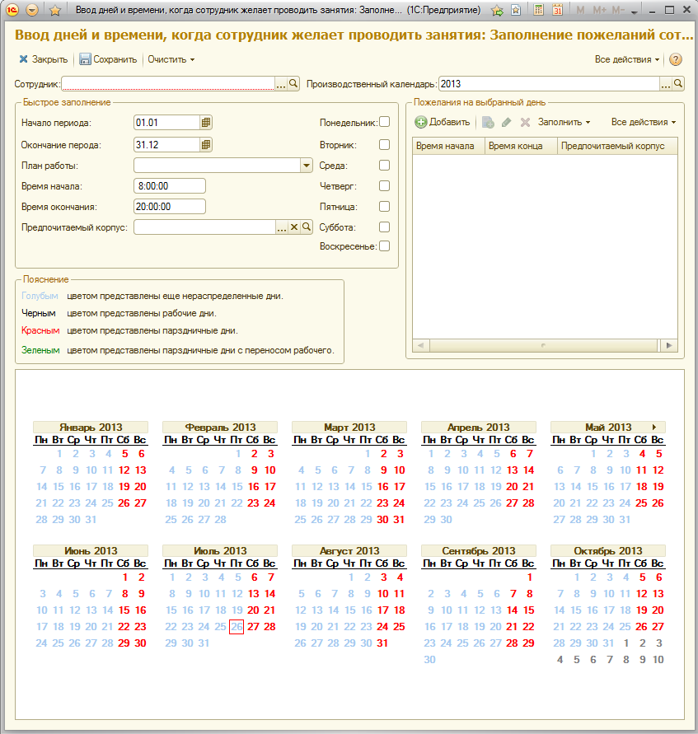This screenshot has width=698, height=734.
Task: Click the M memory button in title bar
Action: pyautogui.click(x=580, y=10)
